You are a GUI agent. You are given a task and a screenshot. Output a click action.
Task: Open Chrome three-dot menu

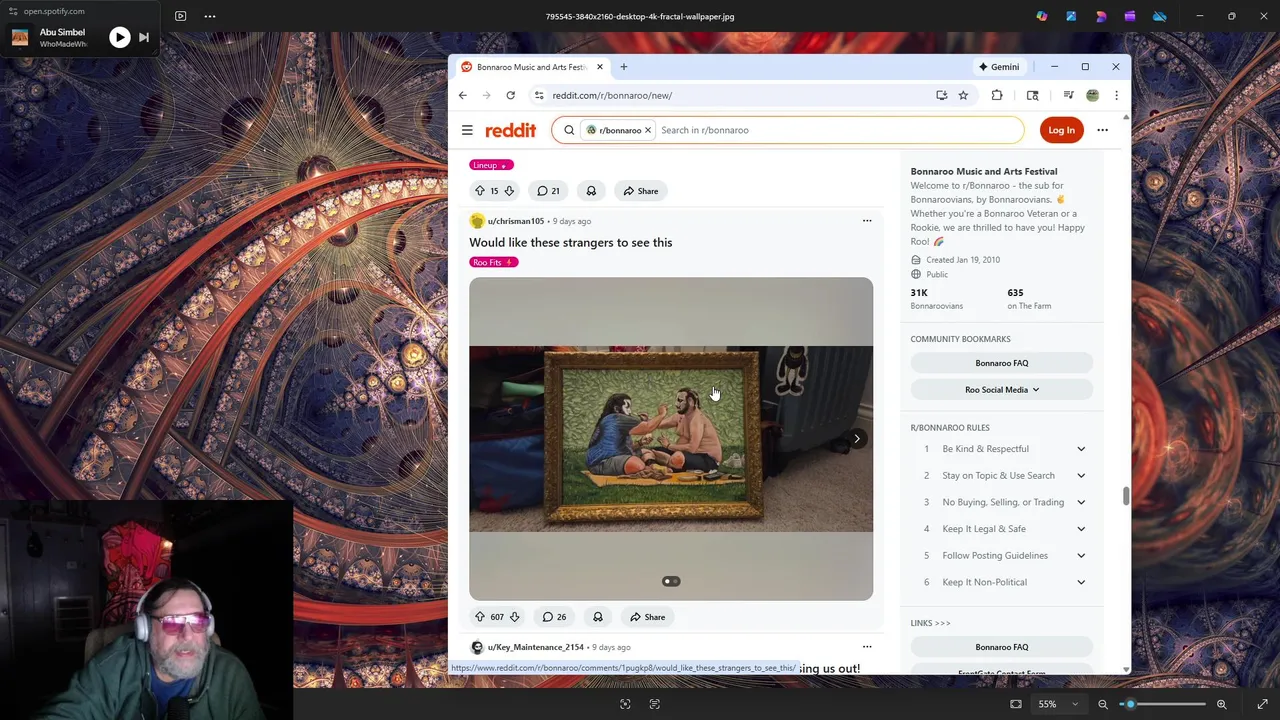pos(1116,95)
